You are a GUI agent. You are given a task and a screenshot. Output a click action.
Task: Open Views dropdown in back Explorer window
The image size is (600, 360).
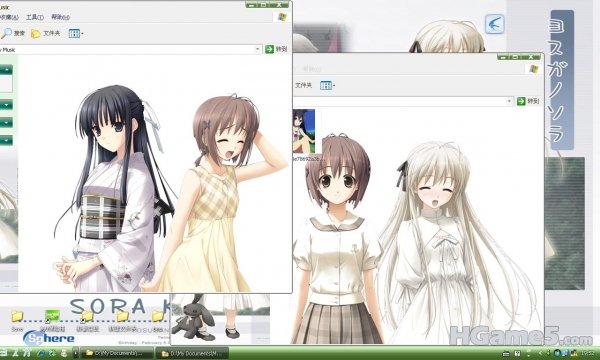327,85
